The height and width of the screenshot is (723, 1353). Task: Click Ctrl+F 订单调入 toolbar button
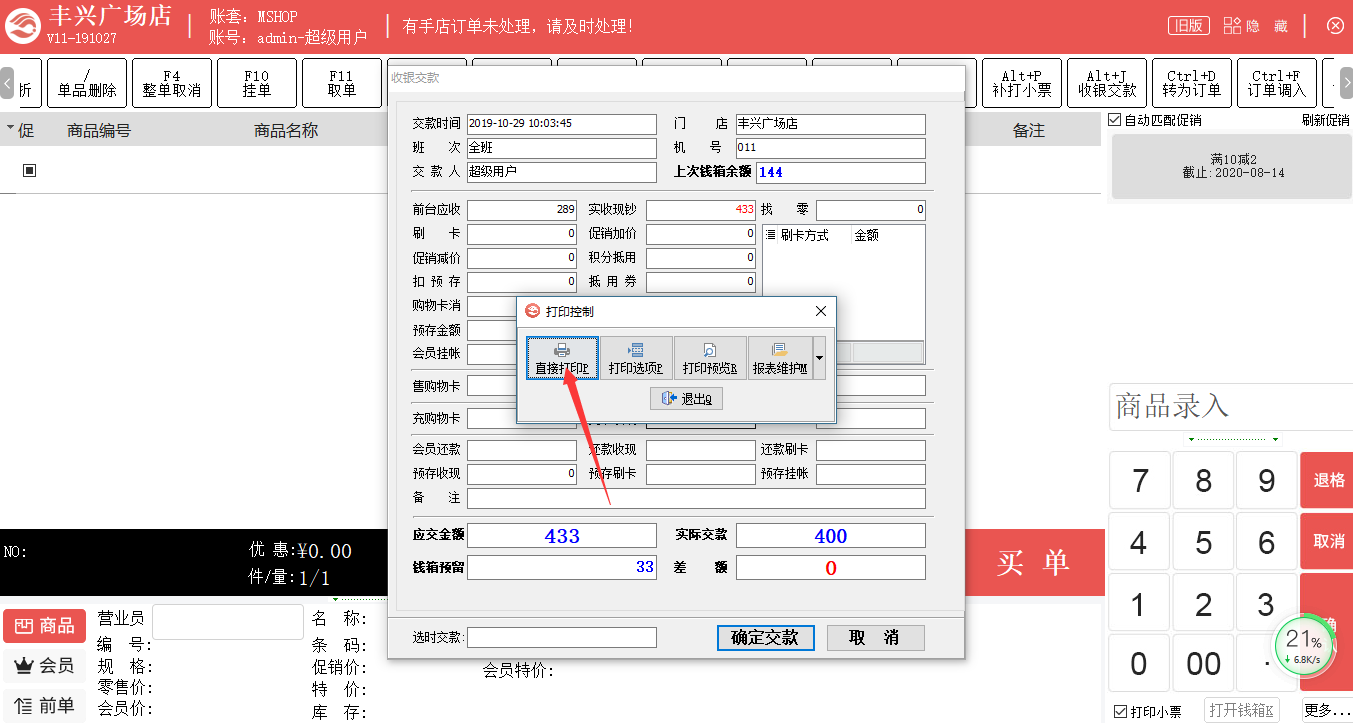click(x=1277, y=83)
